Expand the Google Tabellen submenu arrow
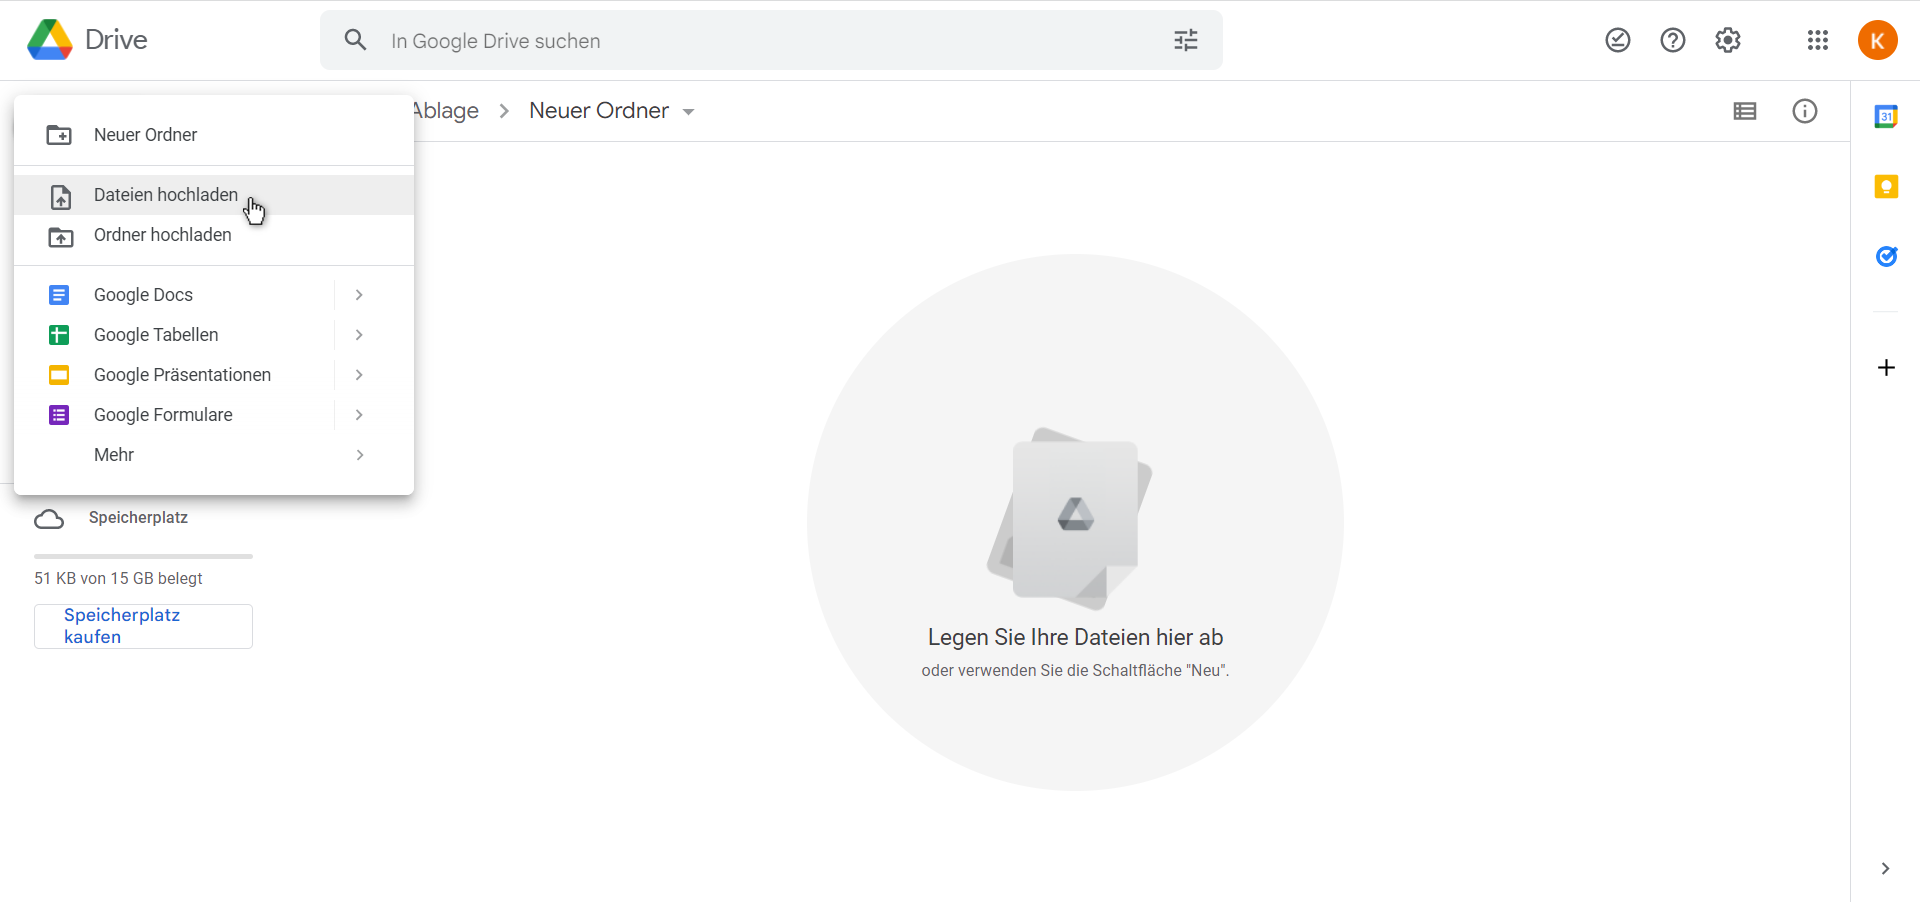 tap(359, 335)
